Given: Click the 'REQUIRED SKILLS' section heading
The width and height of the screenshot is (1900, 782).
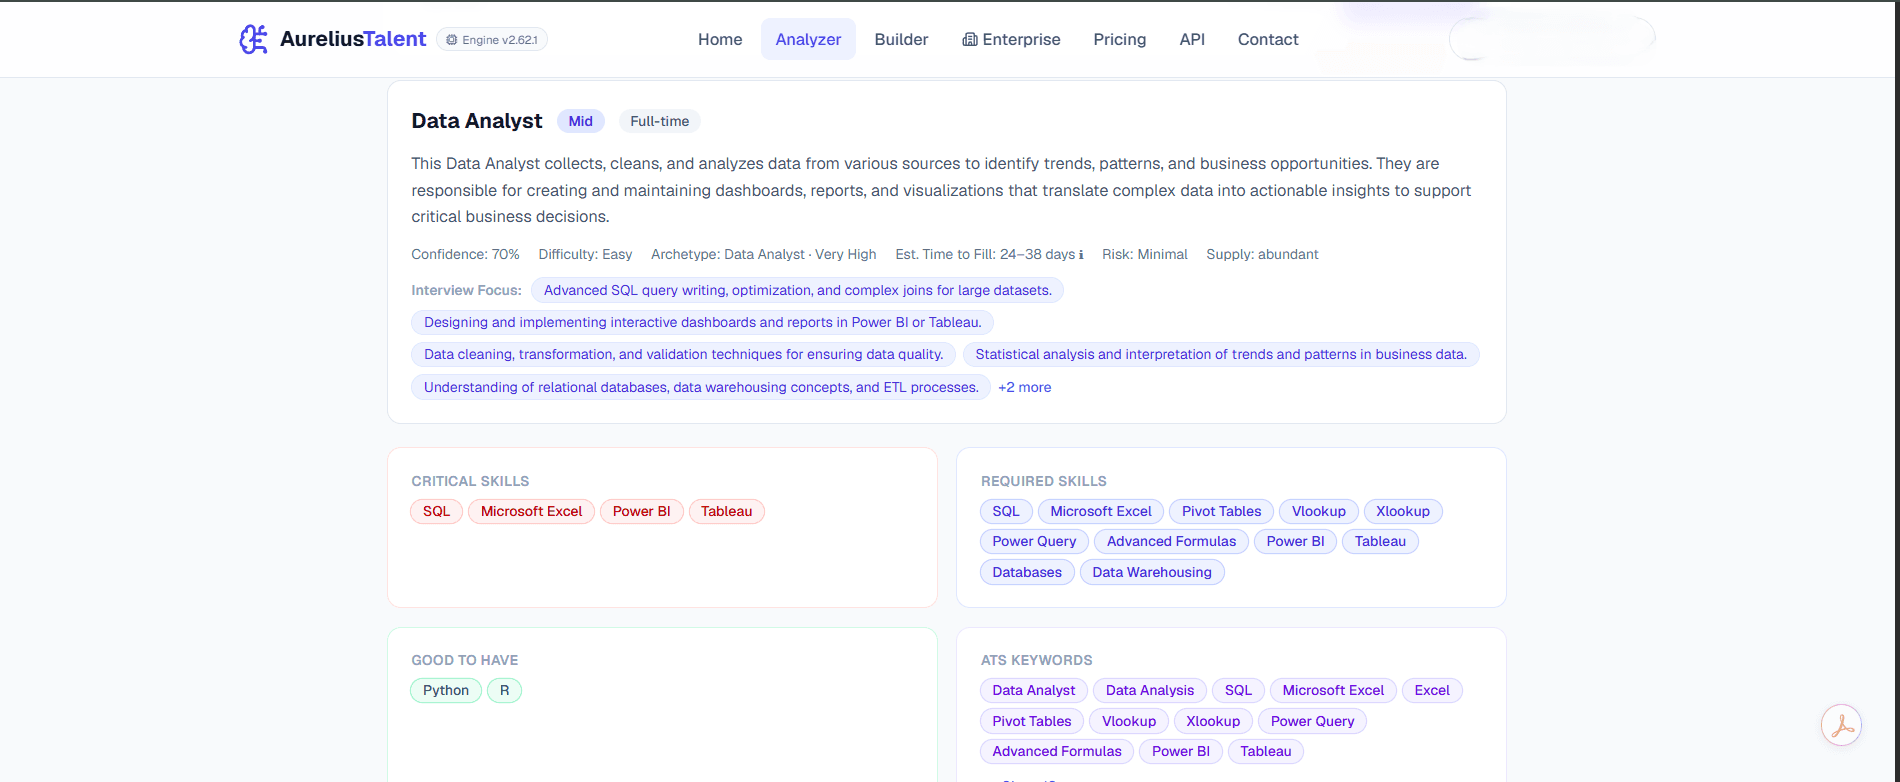Looking at the screenshot, I should (1043, 481).
